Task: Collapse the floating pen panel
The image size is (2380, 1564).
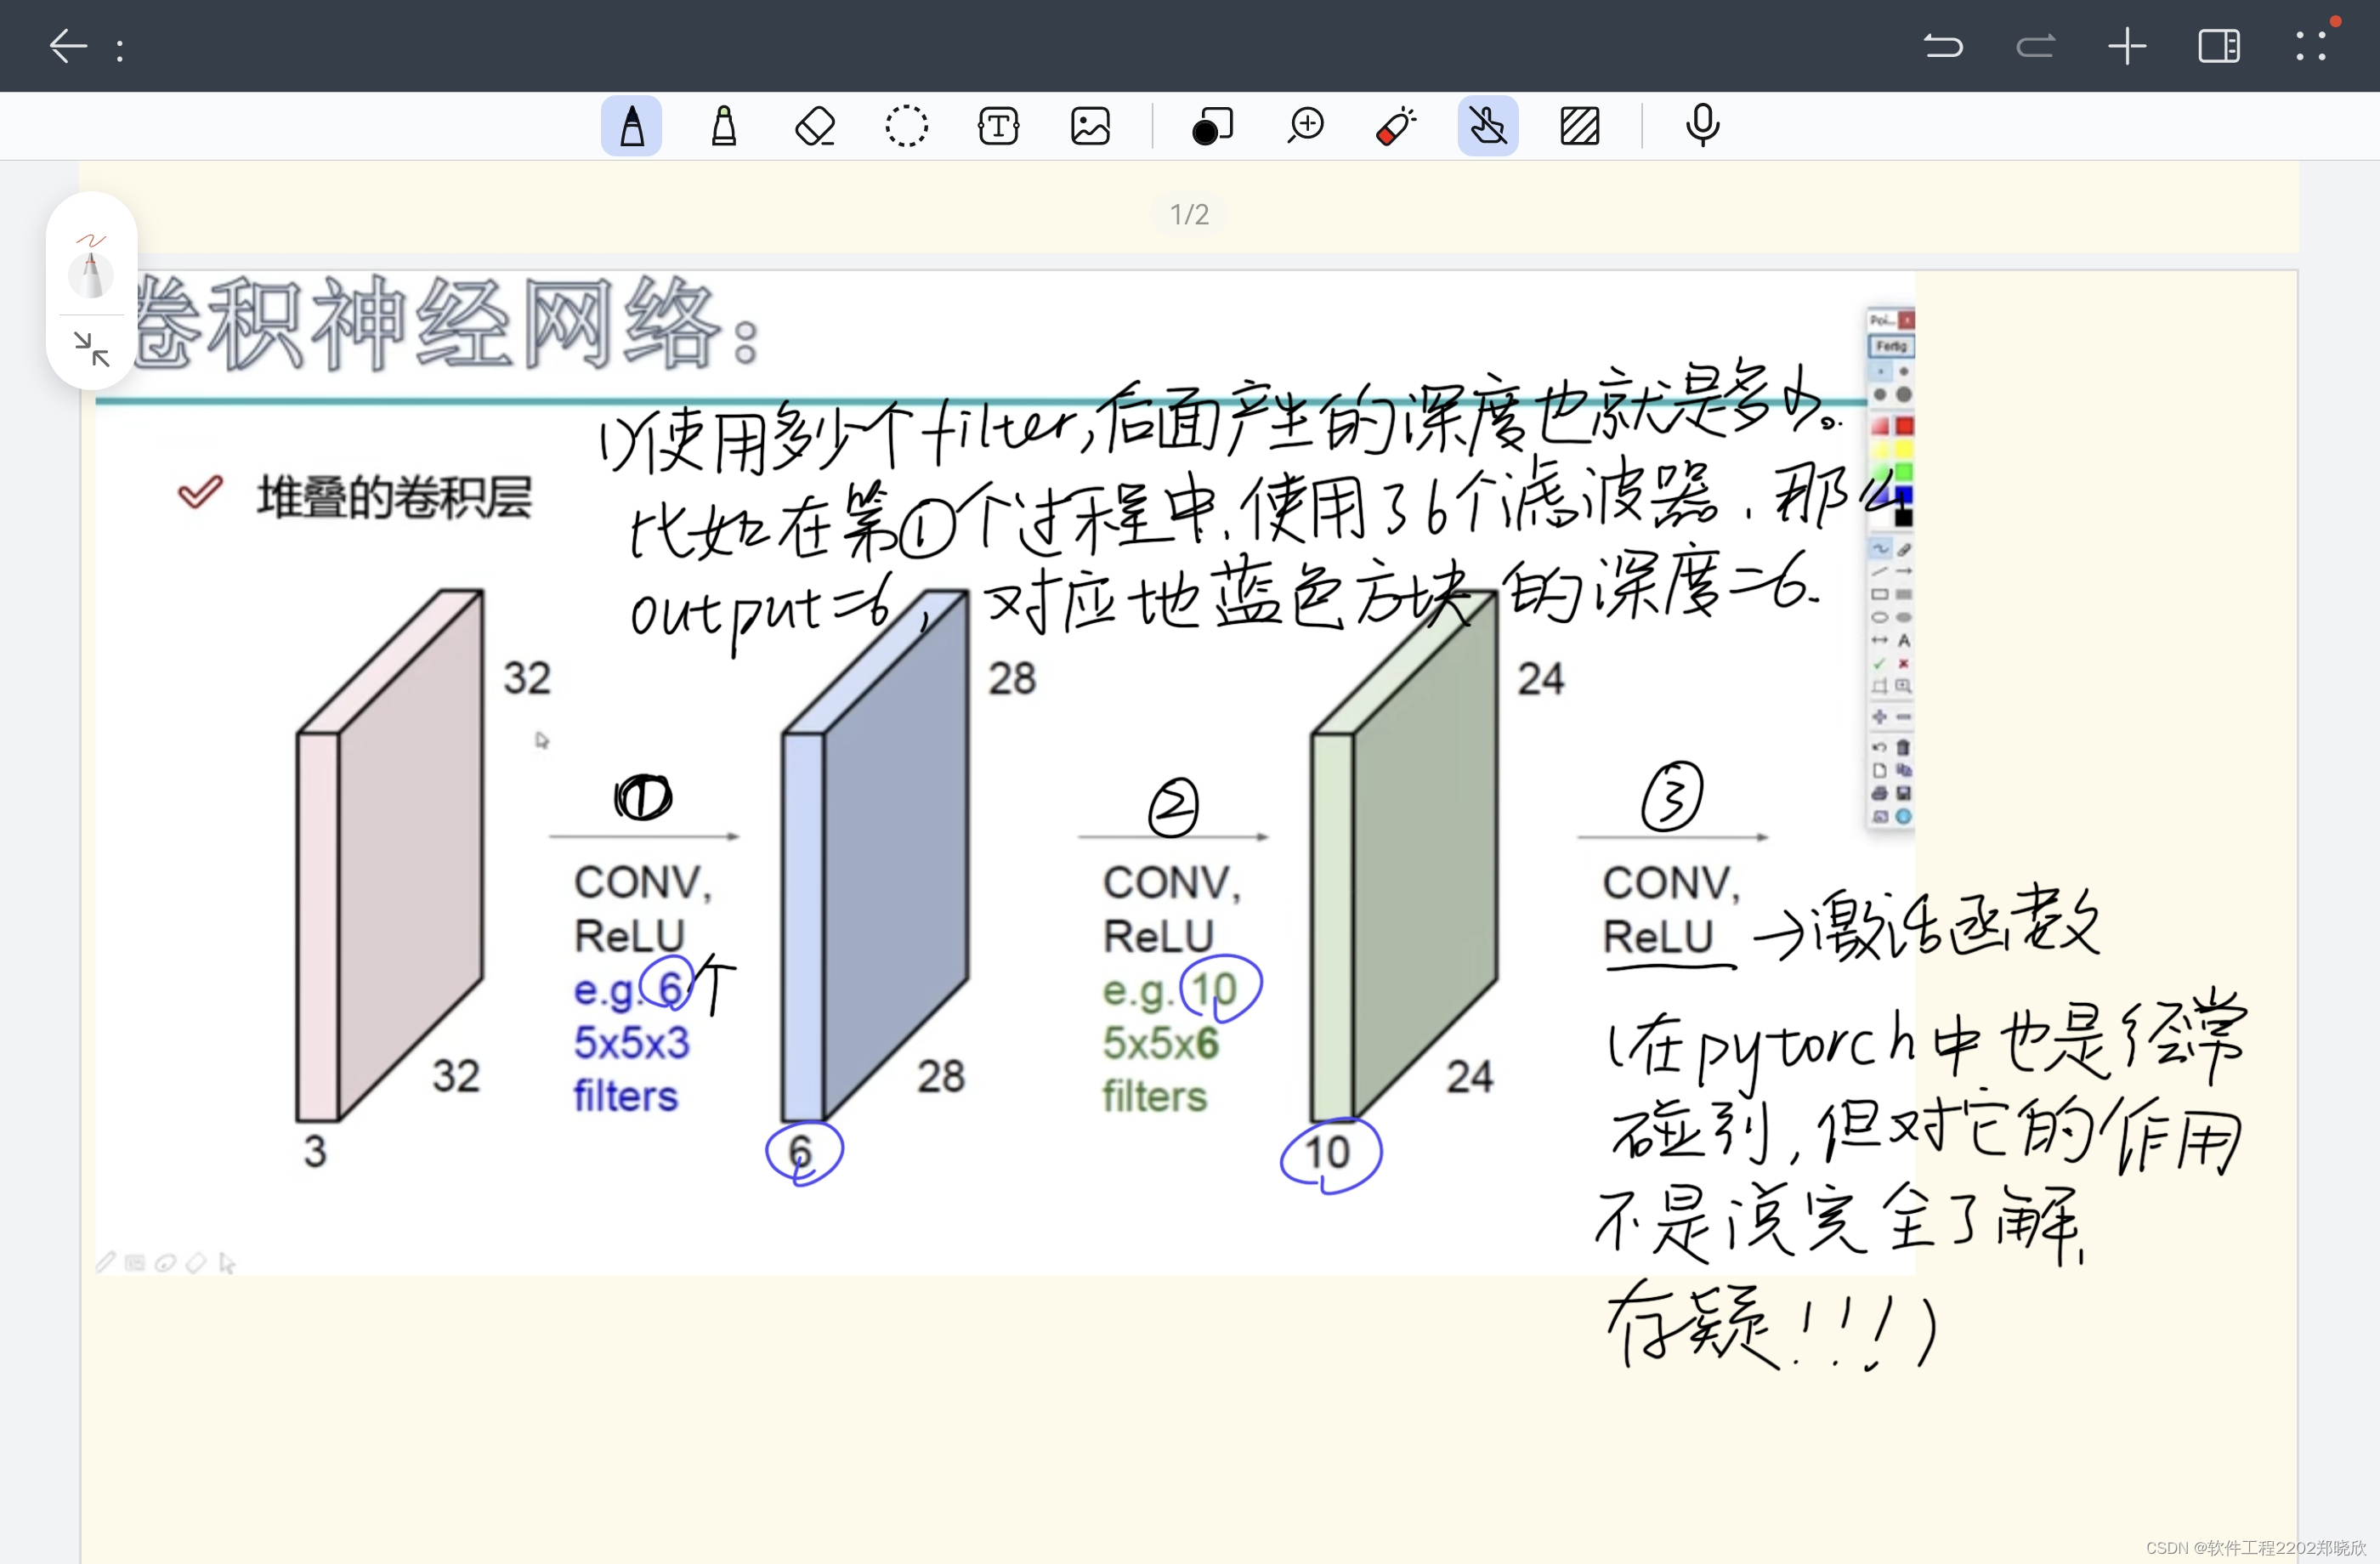Action: coord(92,349)
